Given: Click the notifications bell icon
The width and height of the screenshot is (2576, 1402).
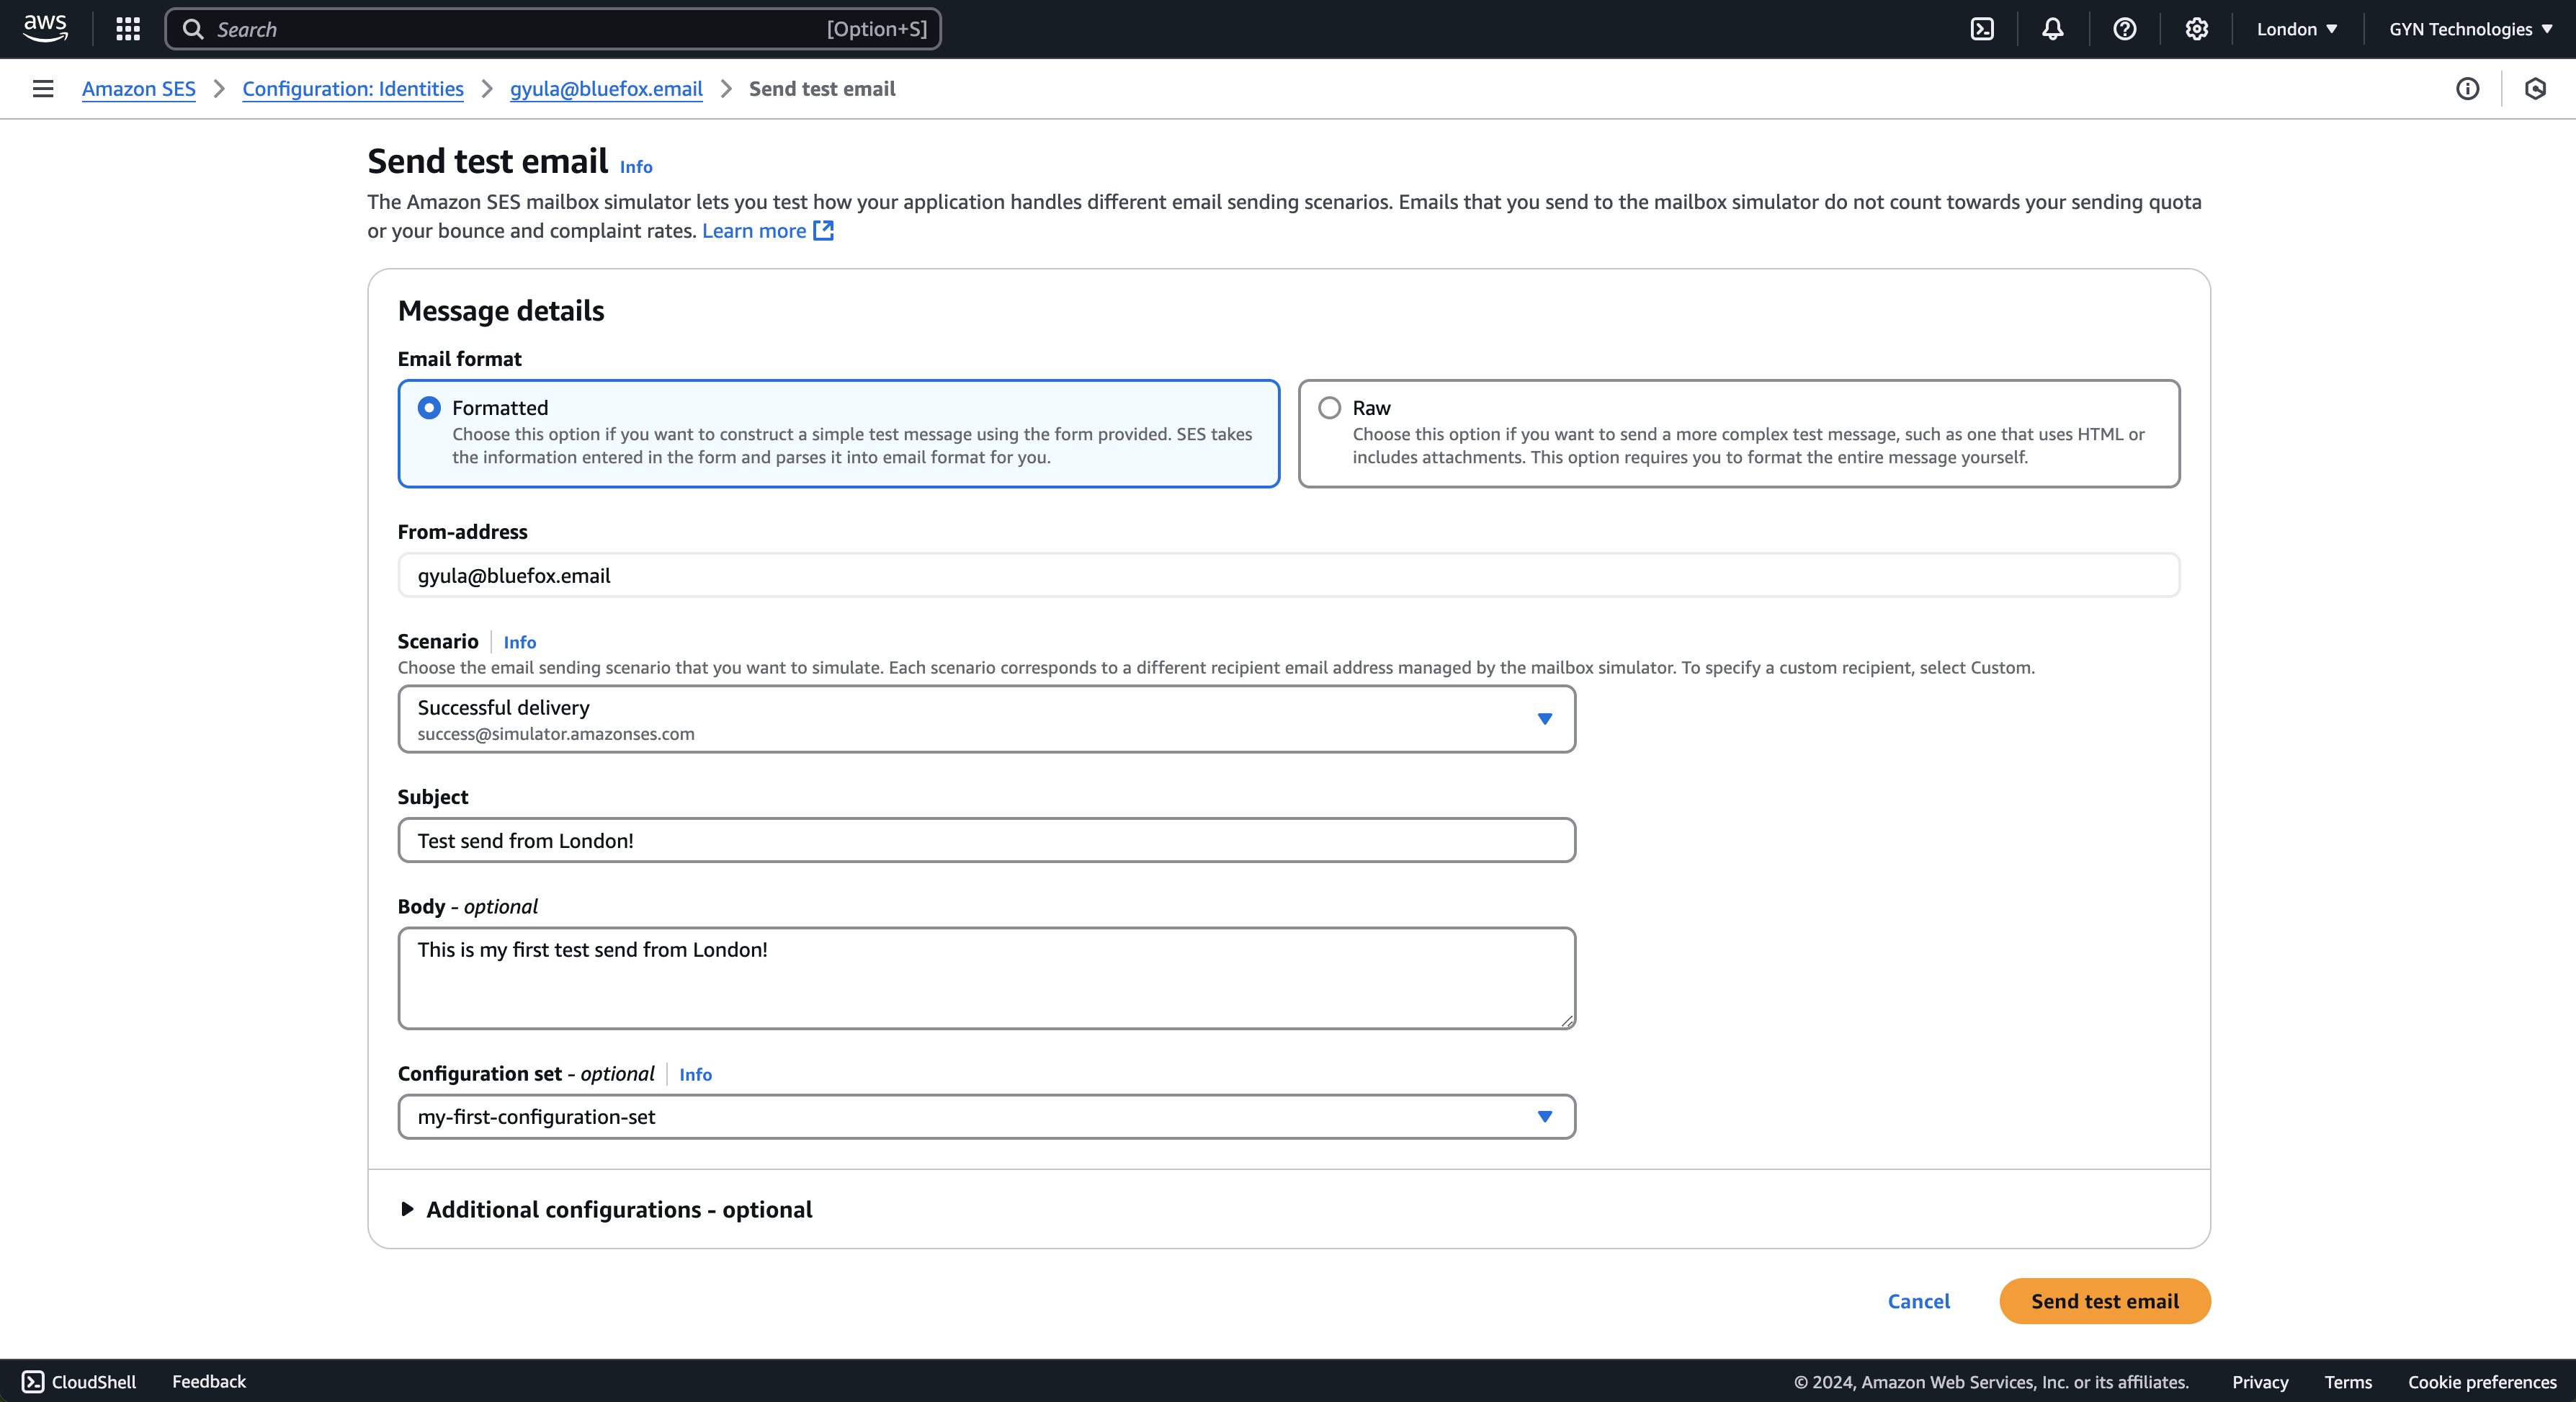Looking at the screenshot, I should (x=2053, y=27).
